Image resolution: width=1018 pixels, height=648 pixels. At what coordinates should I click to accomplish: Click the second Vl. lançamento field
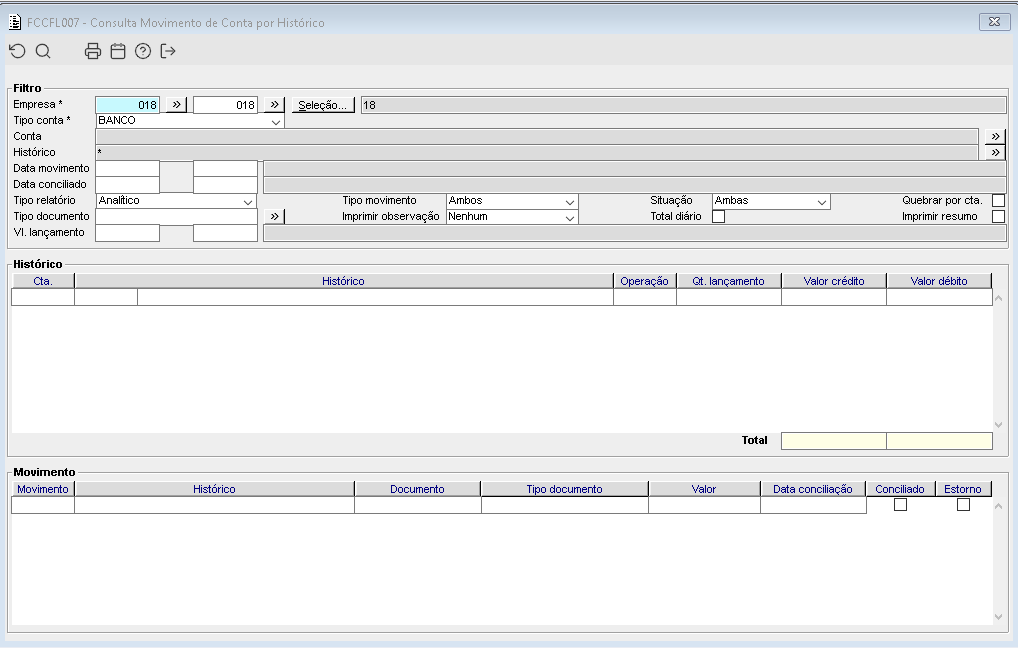(x=225, y=232)
